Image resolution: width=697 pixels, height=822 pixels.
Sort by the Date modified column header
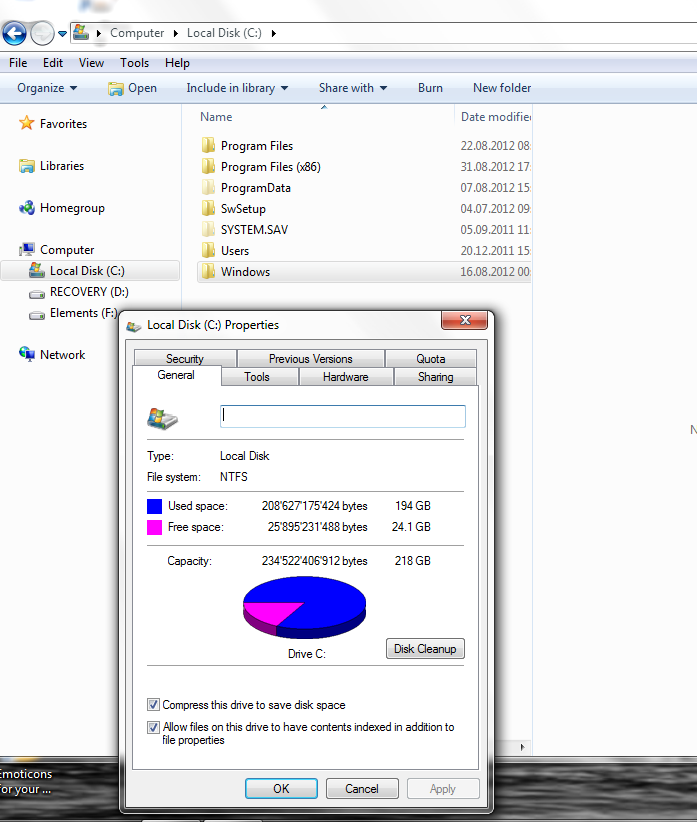[x=494, y=117]
